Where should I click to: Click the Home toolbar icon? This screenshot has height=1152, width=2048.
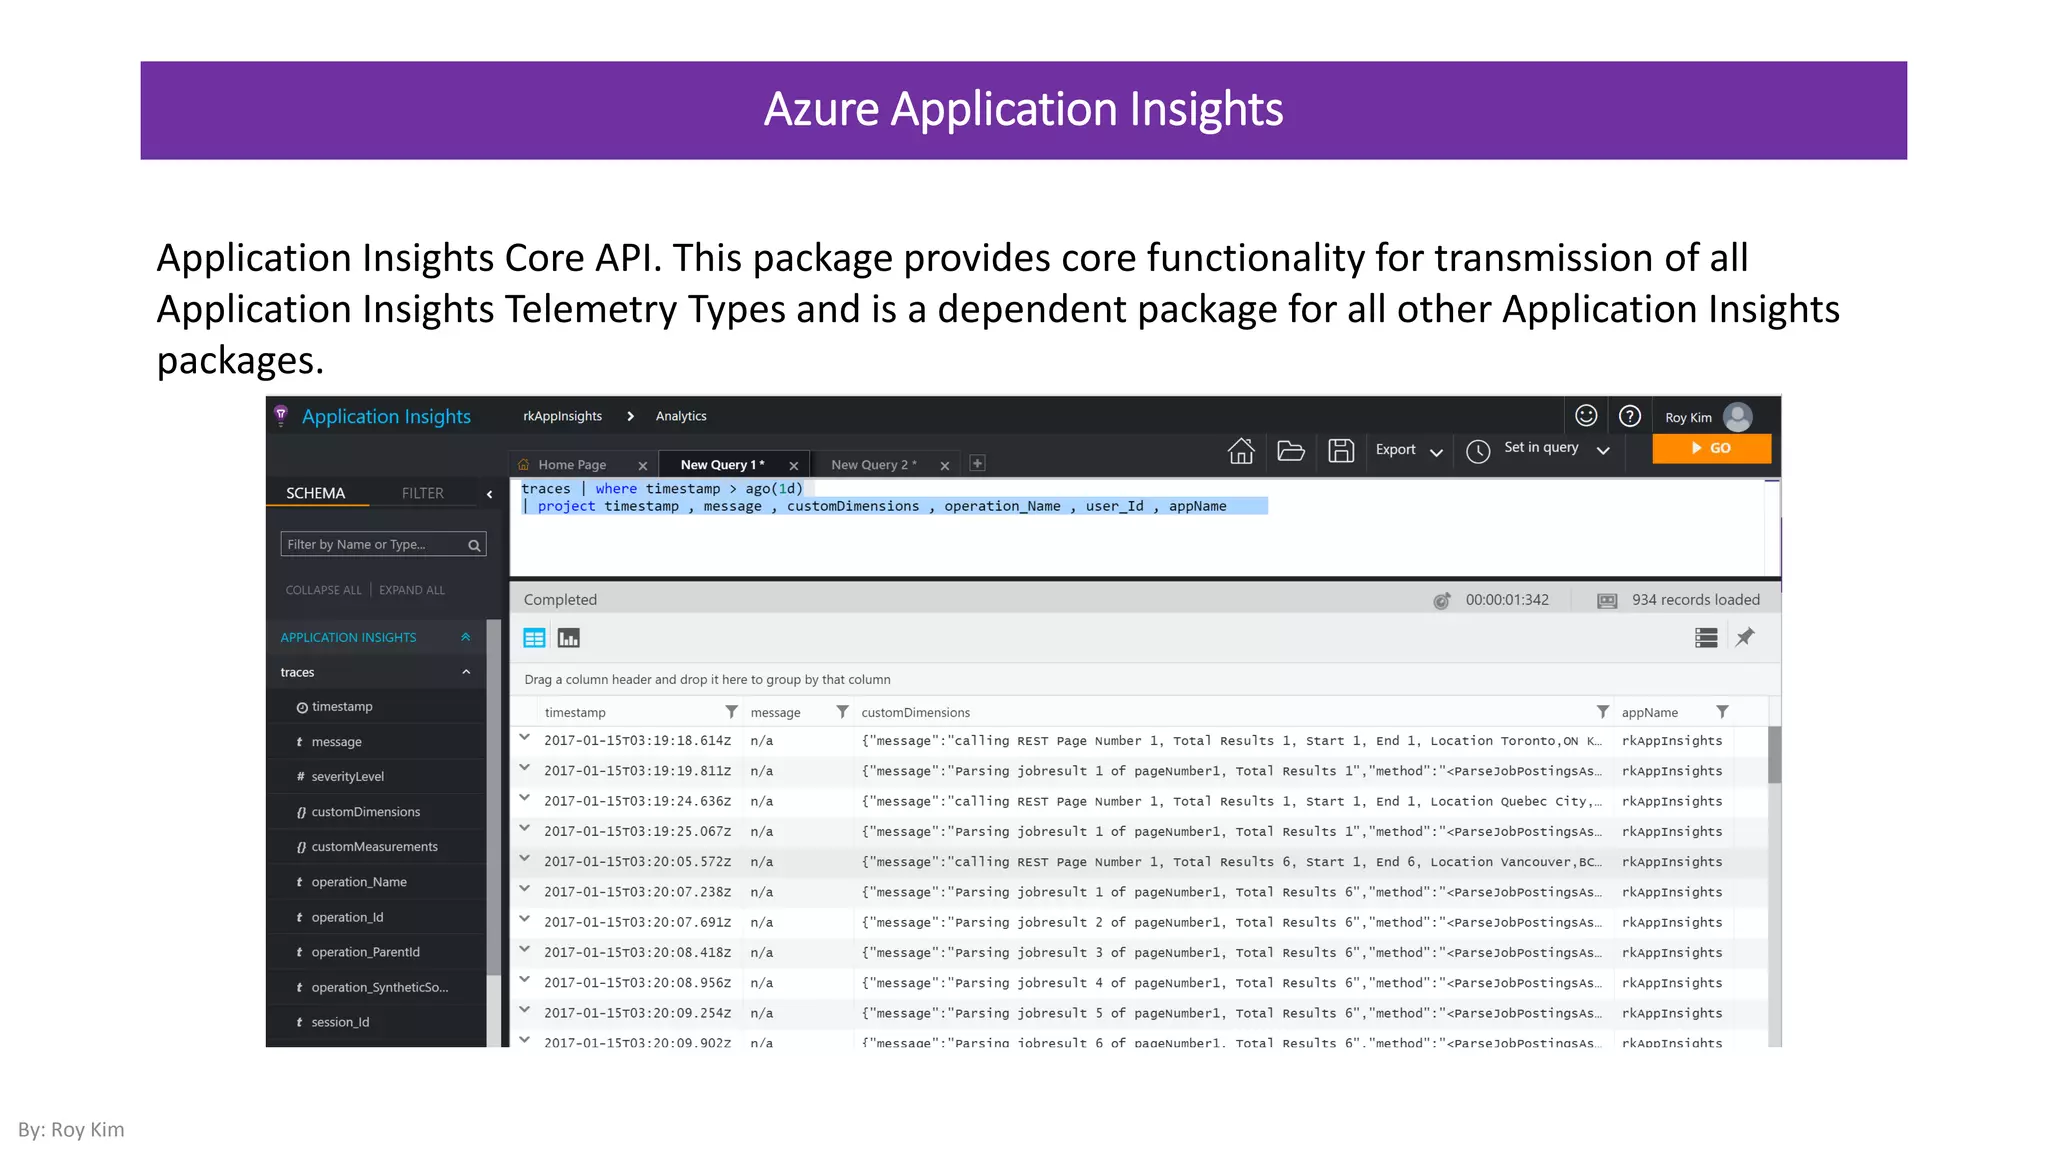click(x=1241, y=451)
